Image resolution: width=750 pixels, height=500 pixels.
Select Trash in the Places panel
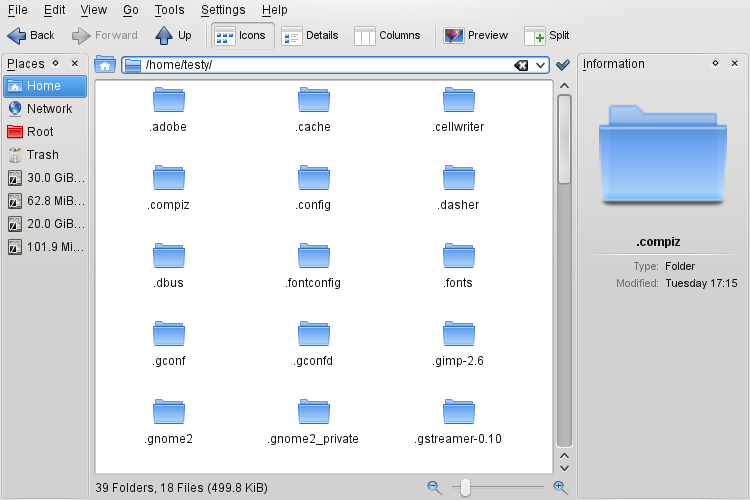pyautogui.click(x=42, y=155)
